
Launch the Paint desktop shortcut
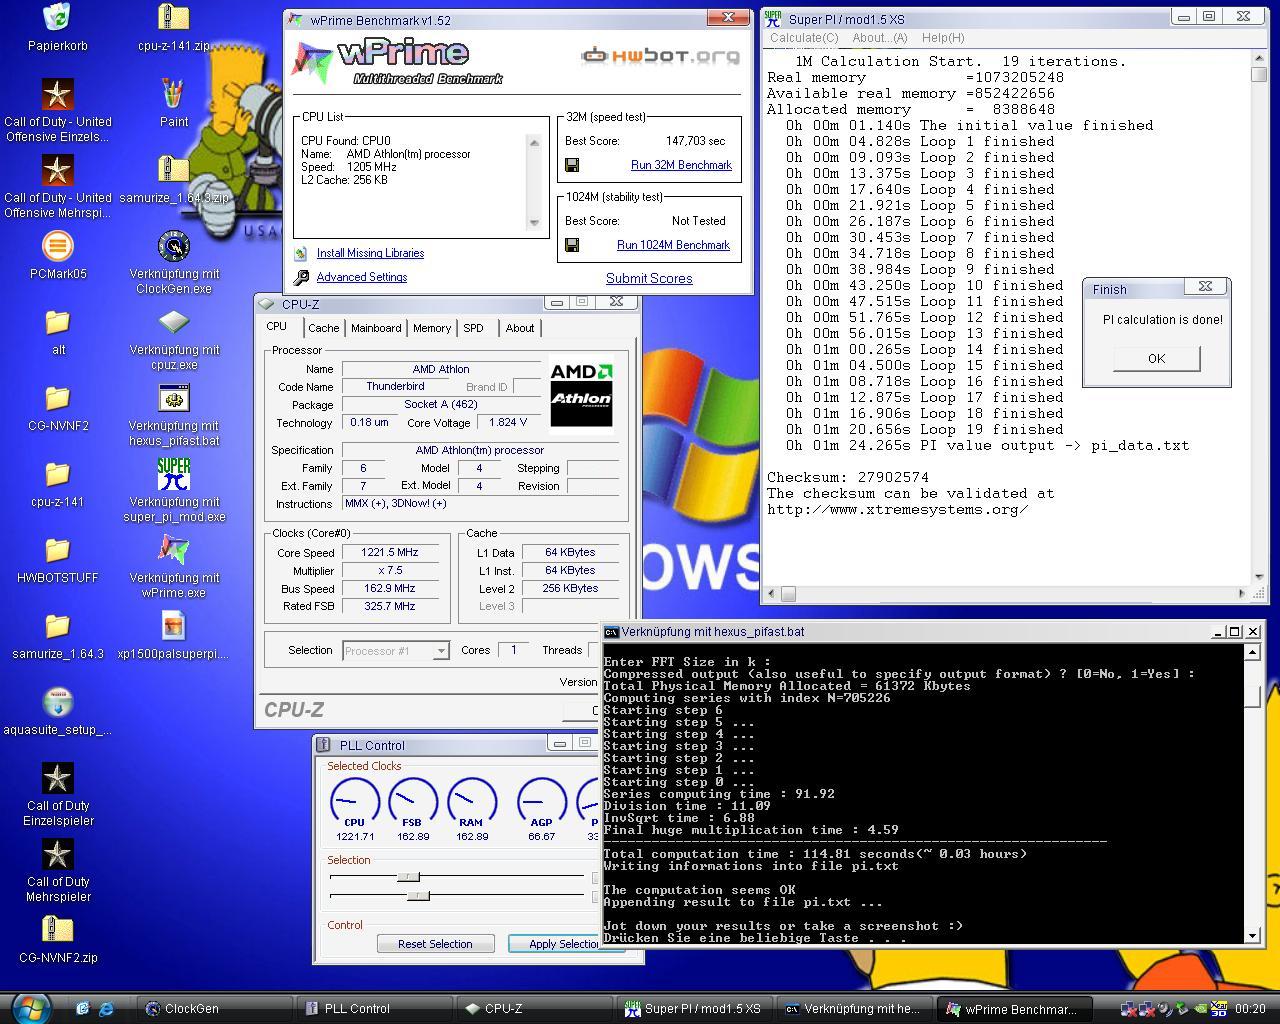(174, 95)
